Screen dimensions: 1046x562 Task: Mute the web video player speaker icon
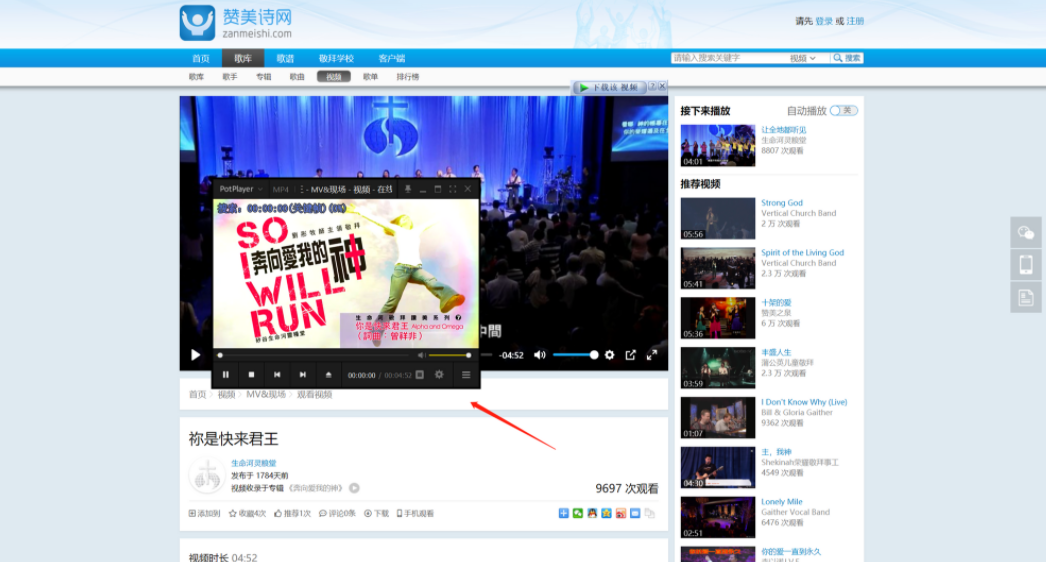(x=540, y=355)
